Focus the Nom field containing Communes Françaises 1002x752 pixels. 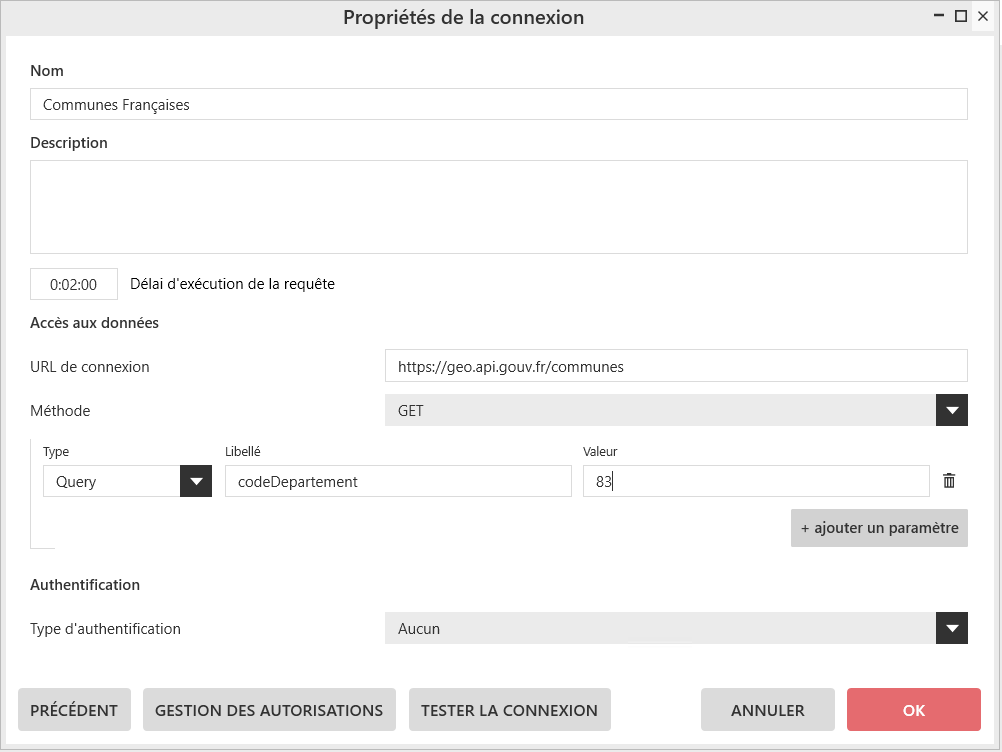[x=498, y=104]
